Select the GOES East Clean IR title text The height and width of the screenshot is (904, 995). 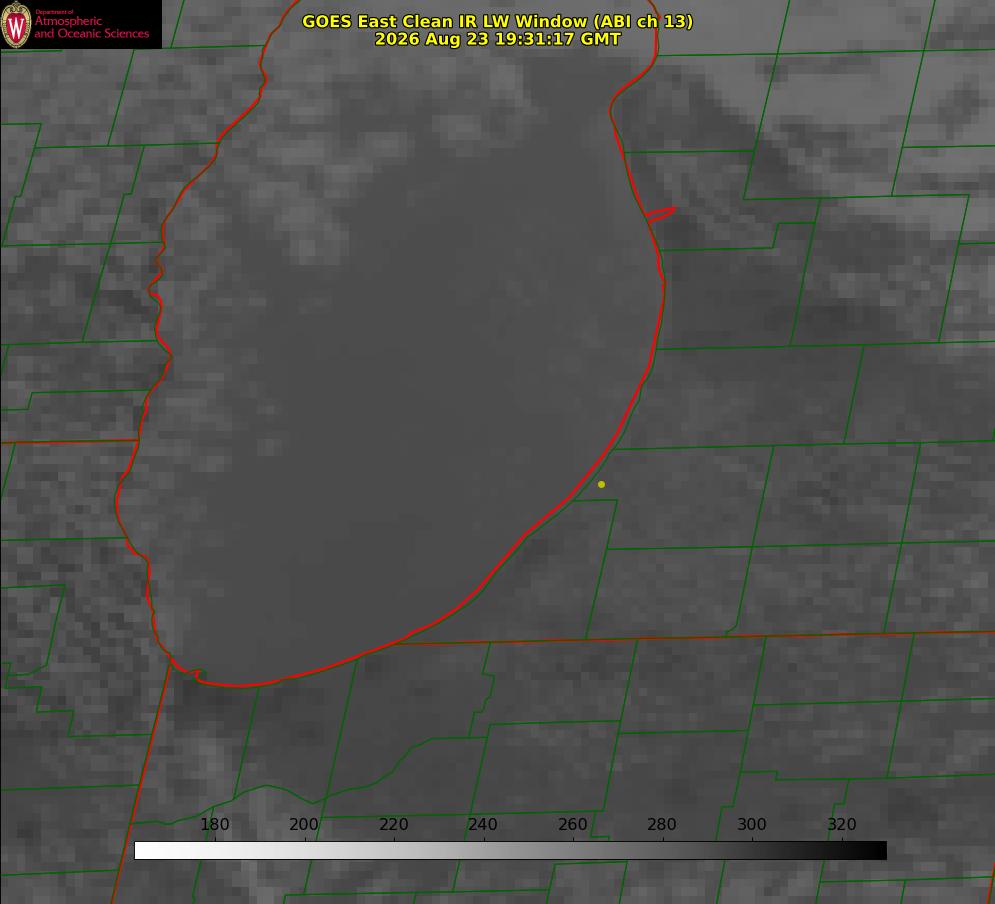498,21
